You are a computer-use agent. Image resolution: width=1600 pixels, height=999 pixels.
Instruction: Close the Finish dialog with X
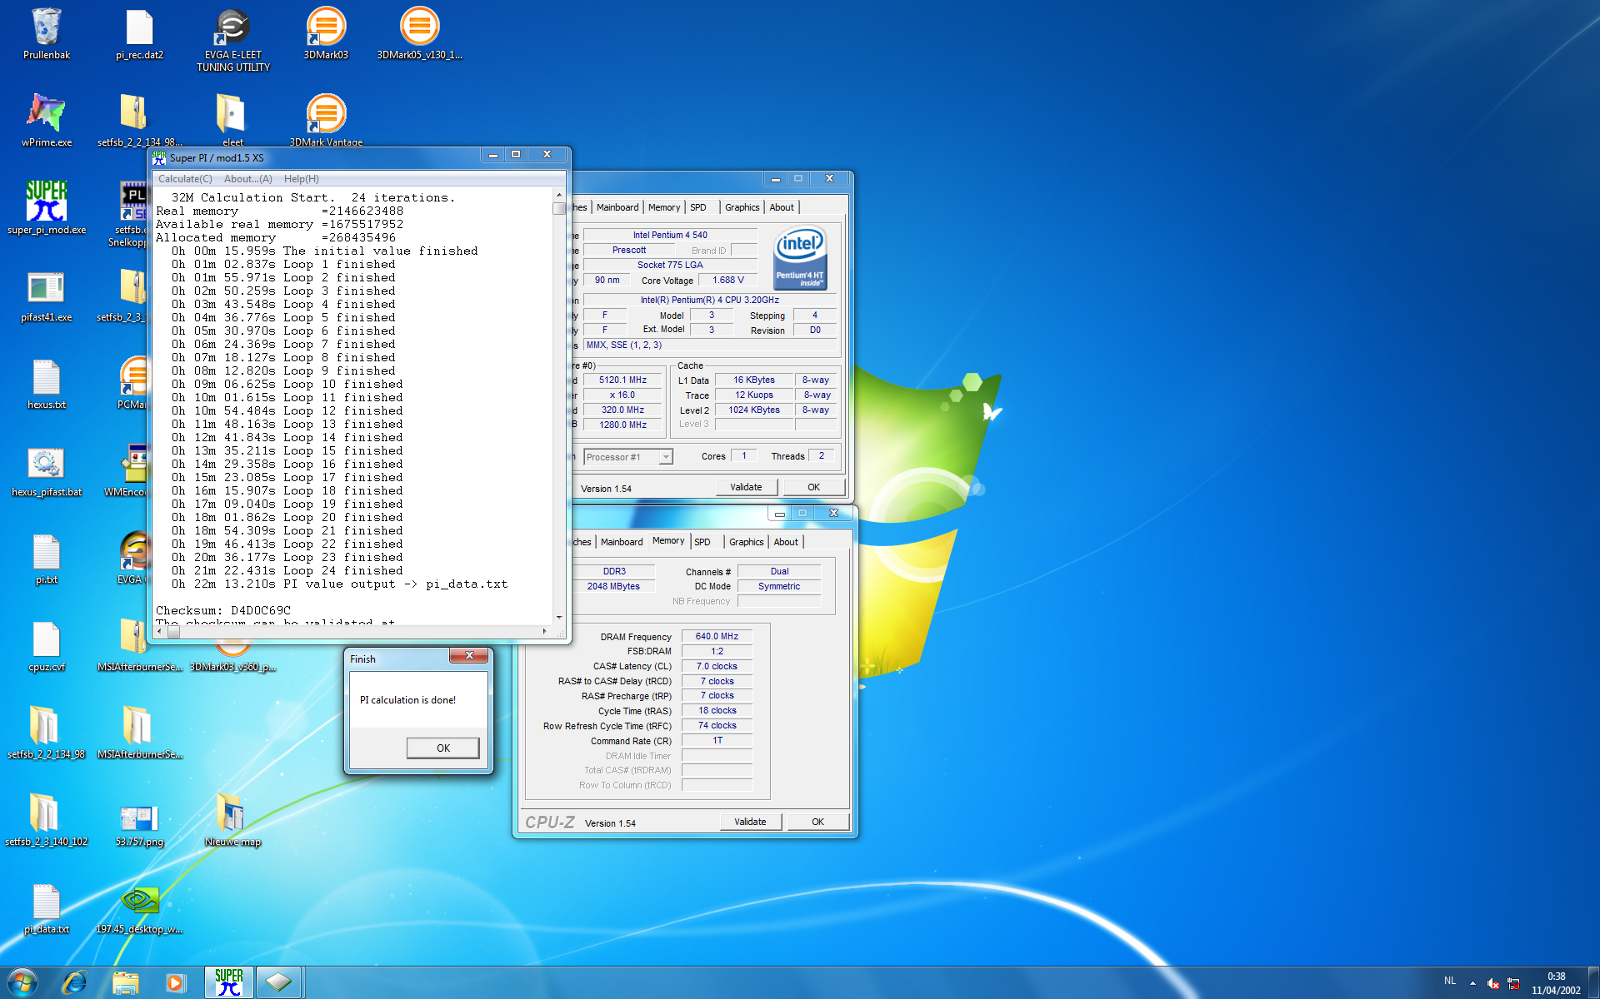468,656
